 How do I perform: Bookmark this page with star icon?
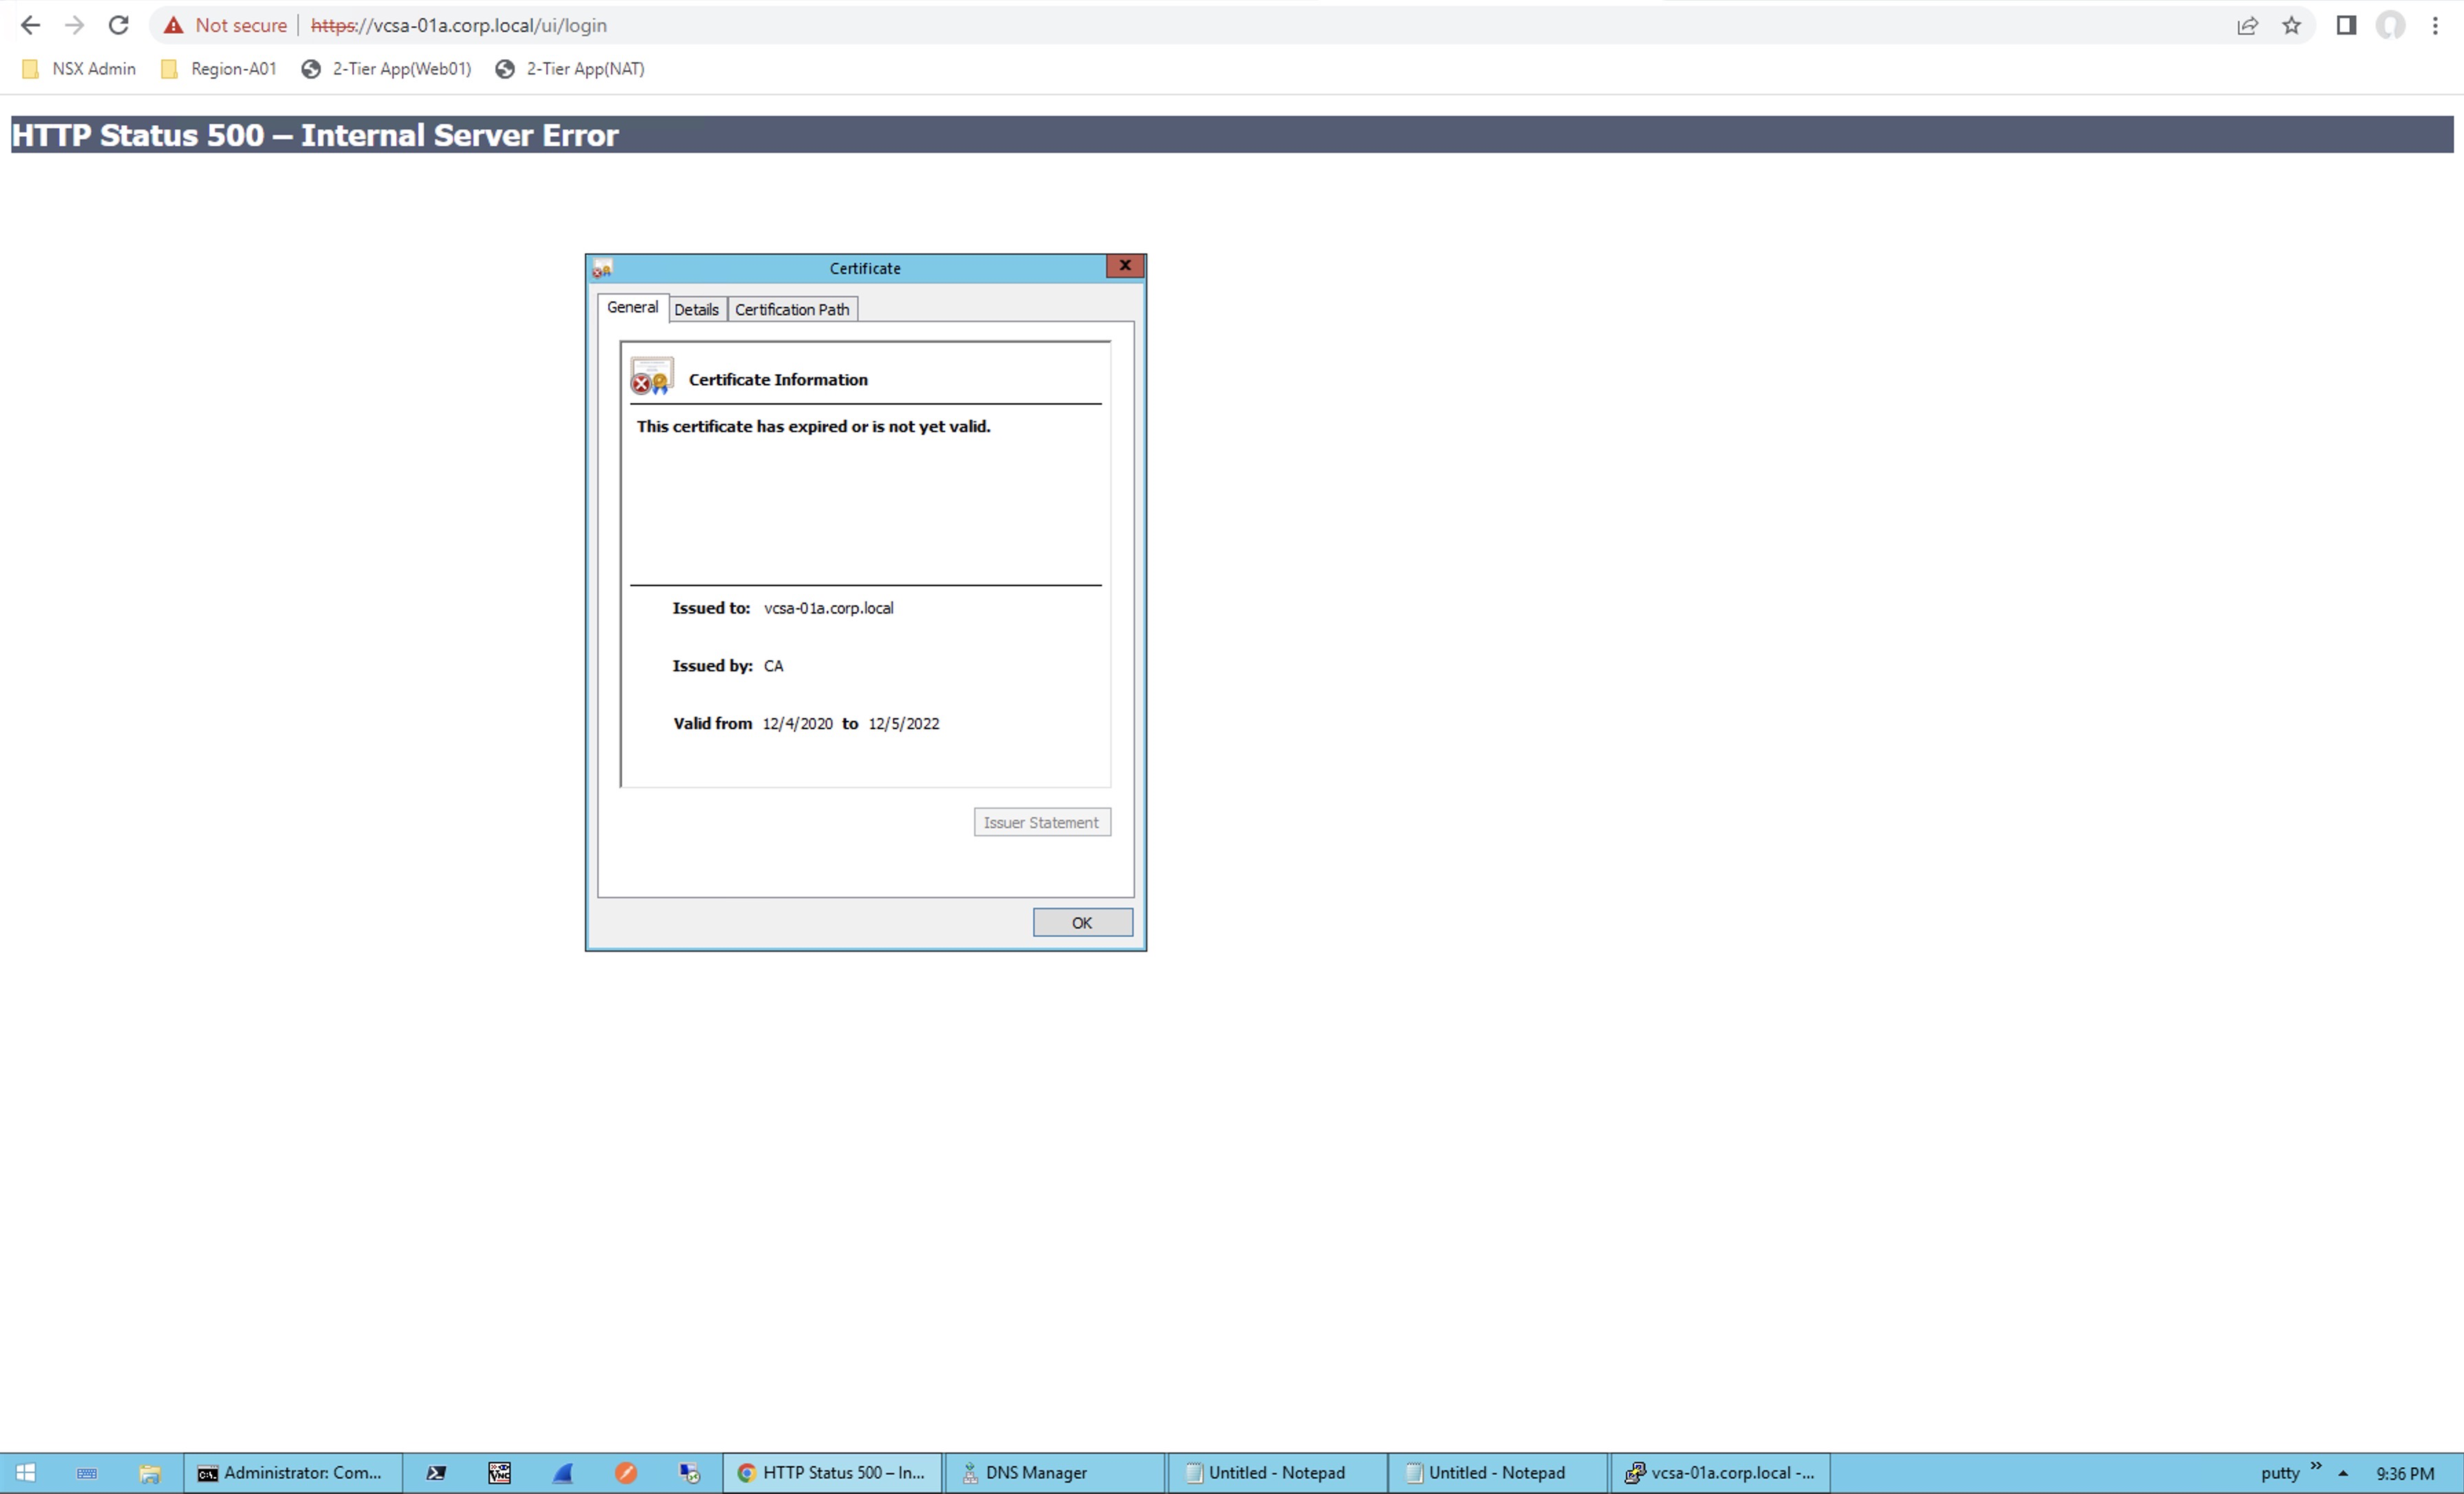point(2291,26)
